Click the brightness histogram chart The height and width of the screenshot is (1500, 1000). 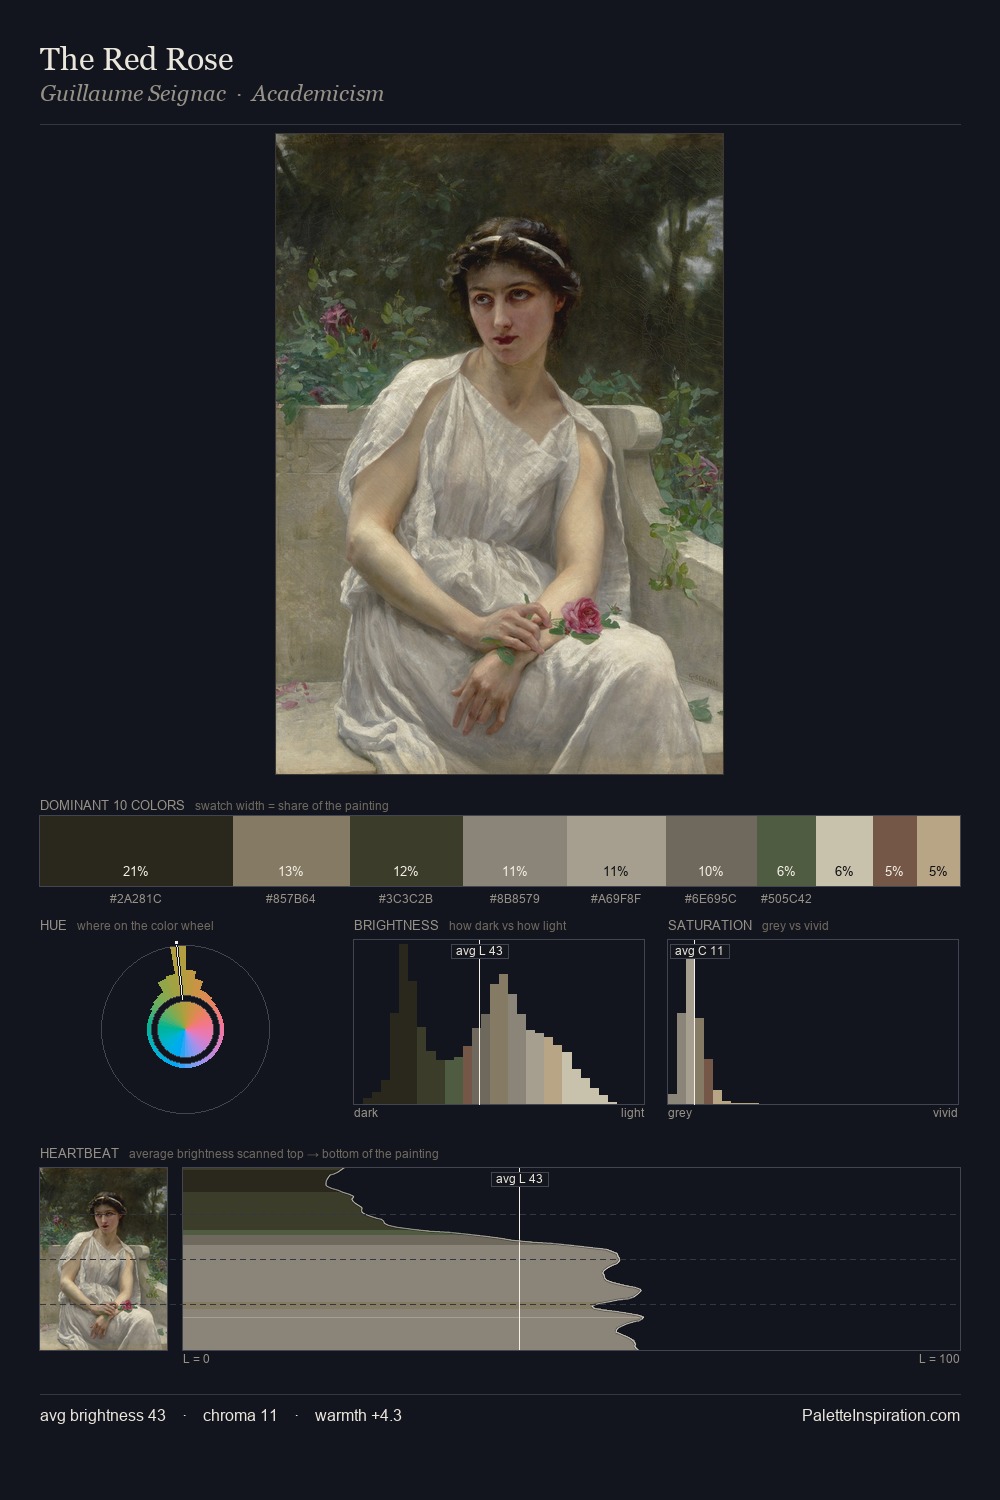pos(499,1022)
